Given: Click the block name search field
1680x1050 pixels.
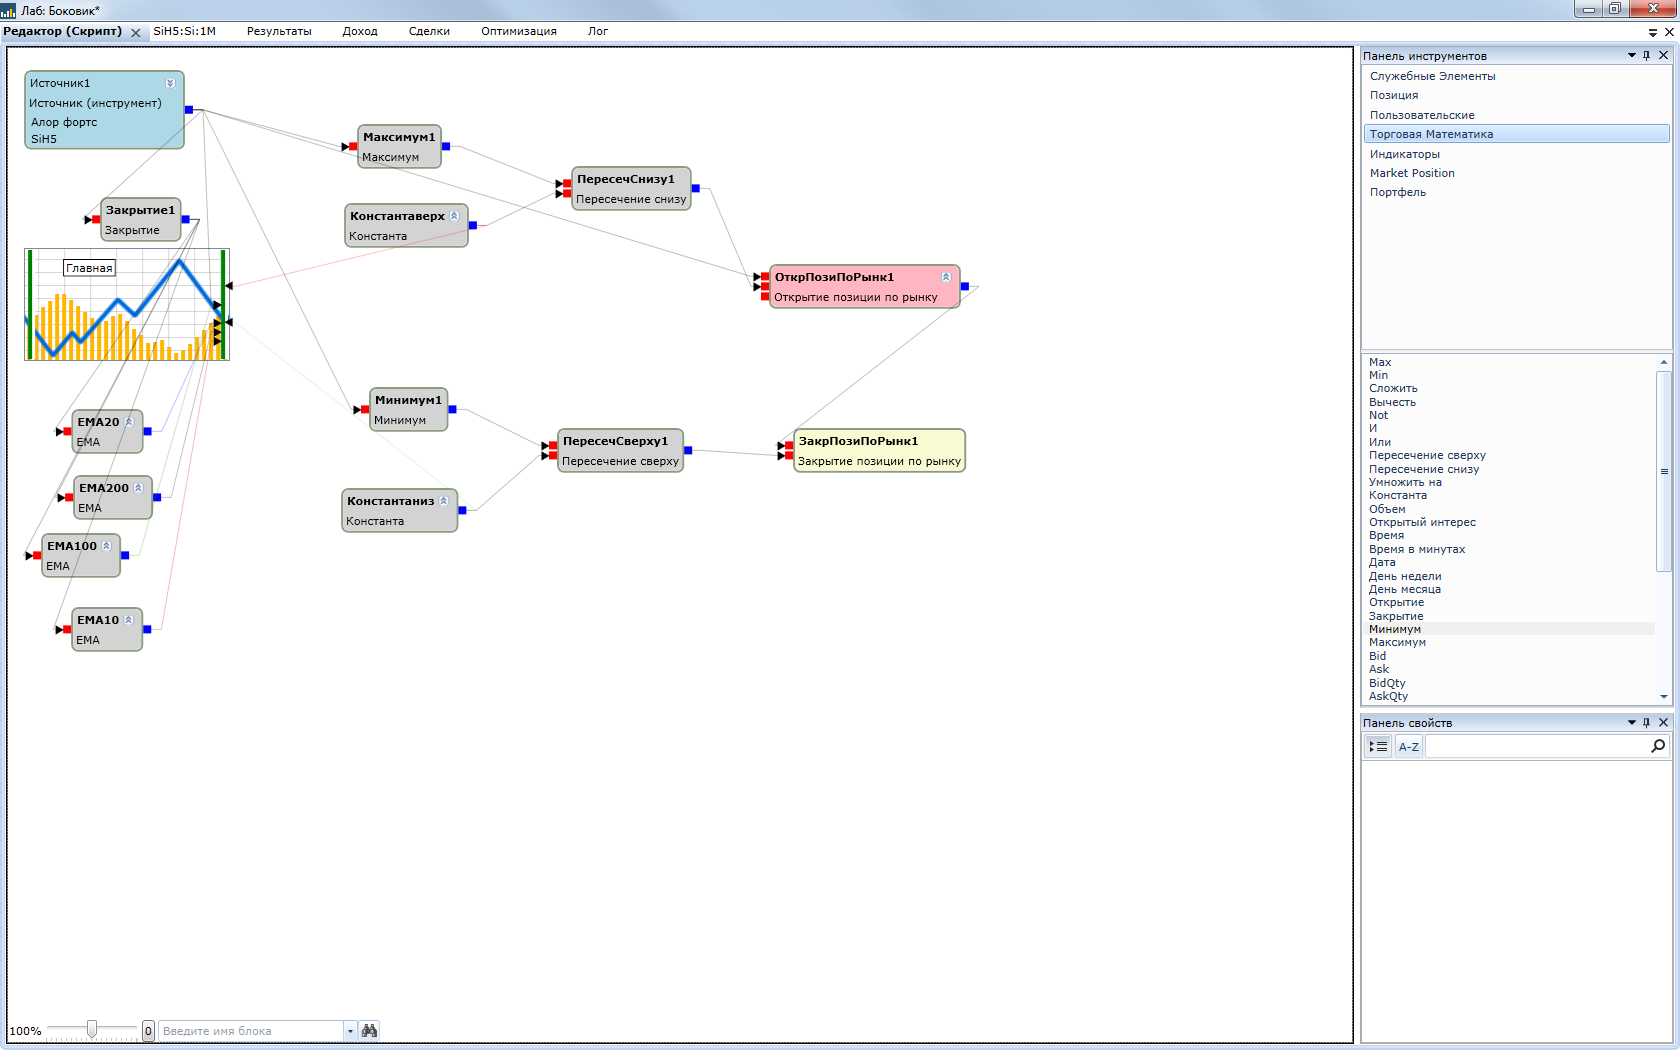Looking at the screenshot, I should (x=251, y=1031).
